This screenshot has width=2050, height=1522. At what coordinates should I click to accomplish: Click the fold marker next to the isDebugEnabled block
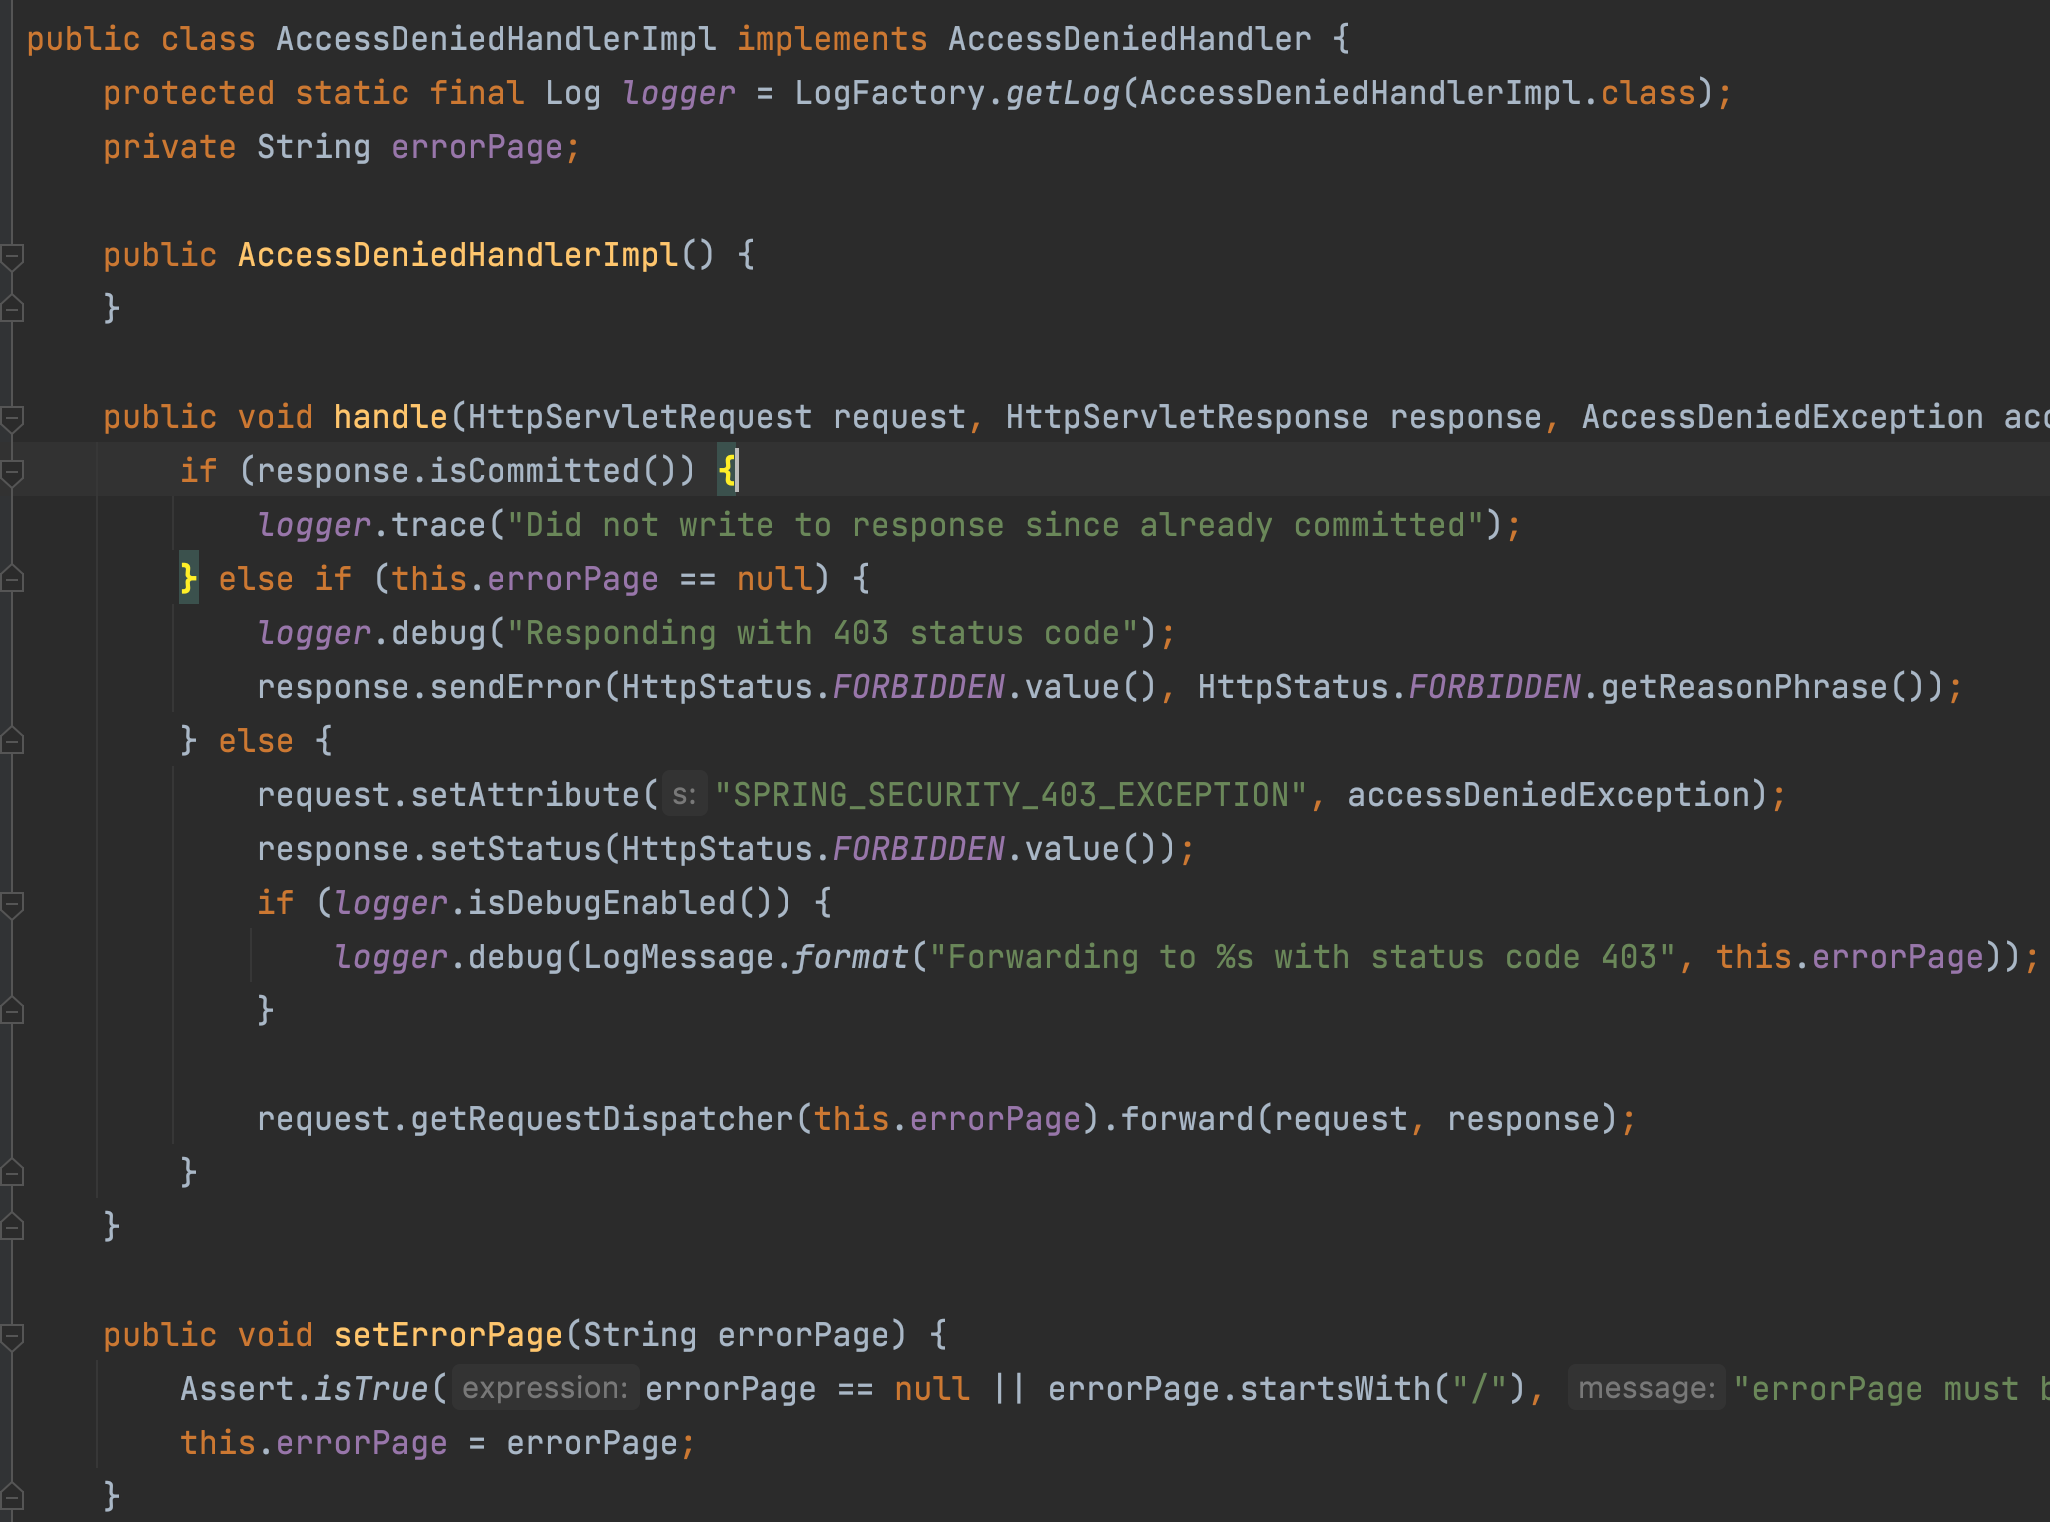(12, 902)
